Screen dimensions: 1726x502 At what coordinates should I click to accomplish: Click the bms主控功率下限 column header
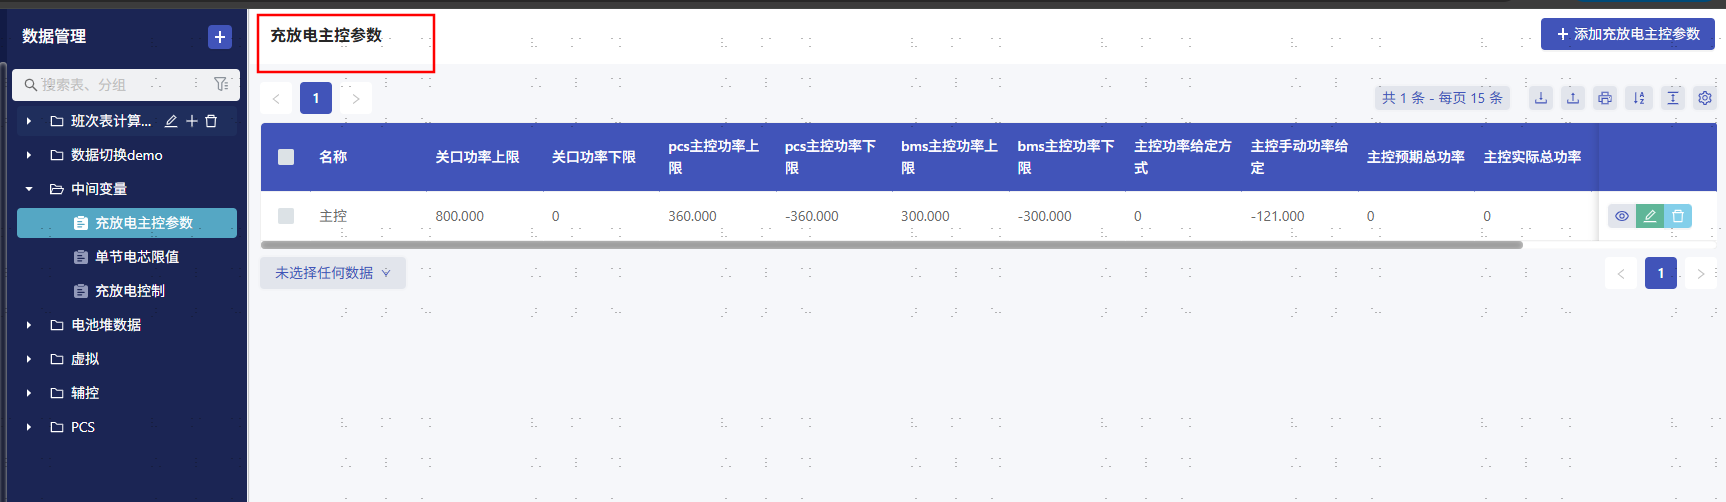coord(1065,157)
